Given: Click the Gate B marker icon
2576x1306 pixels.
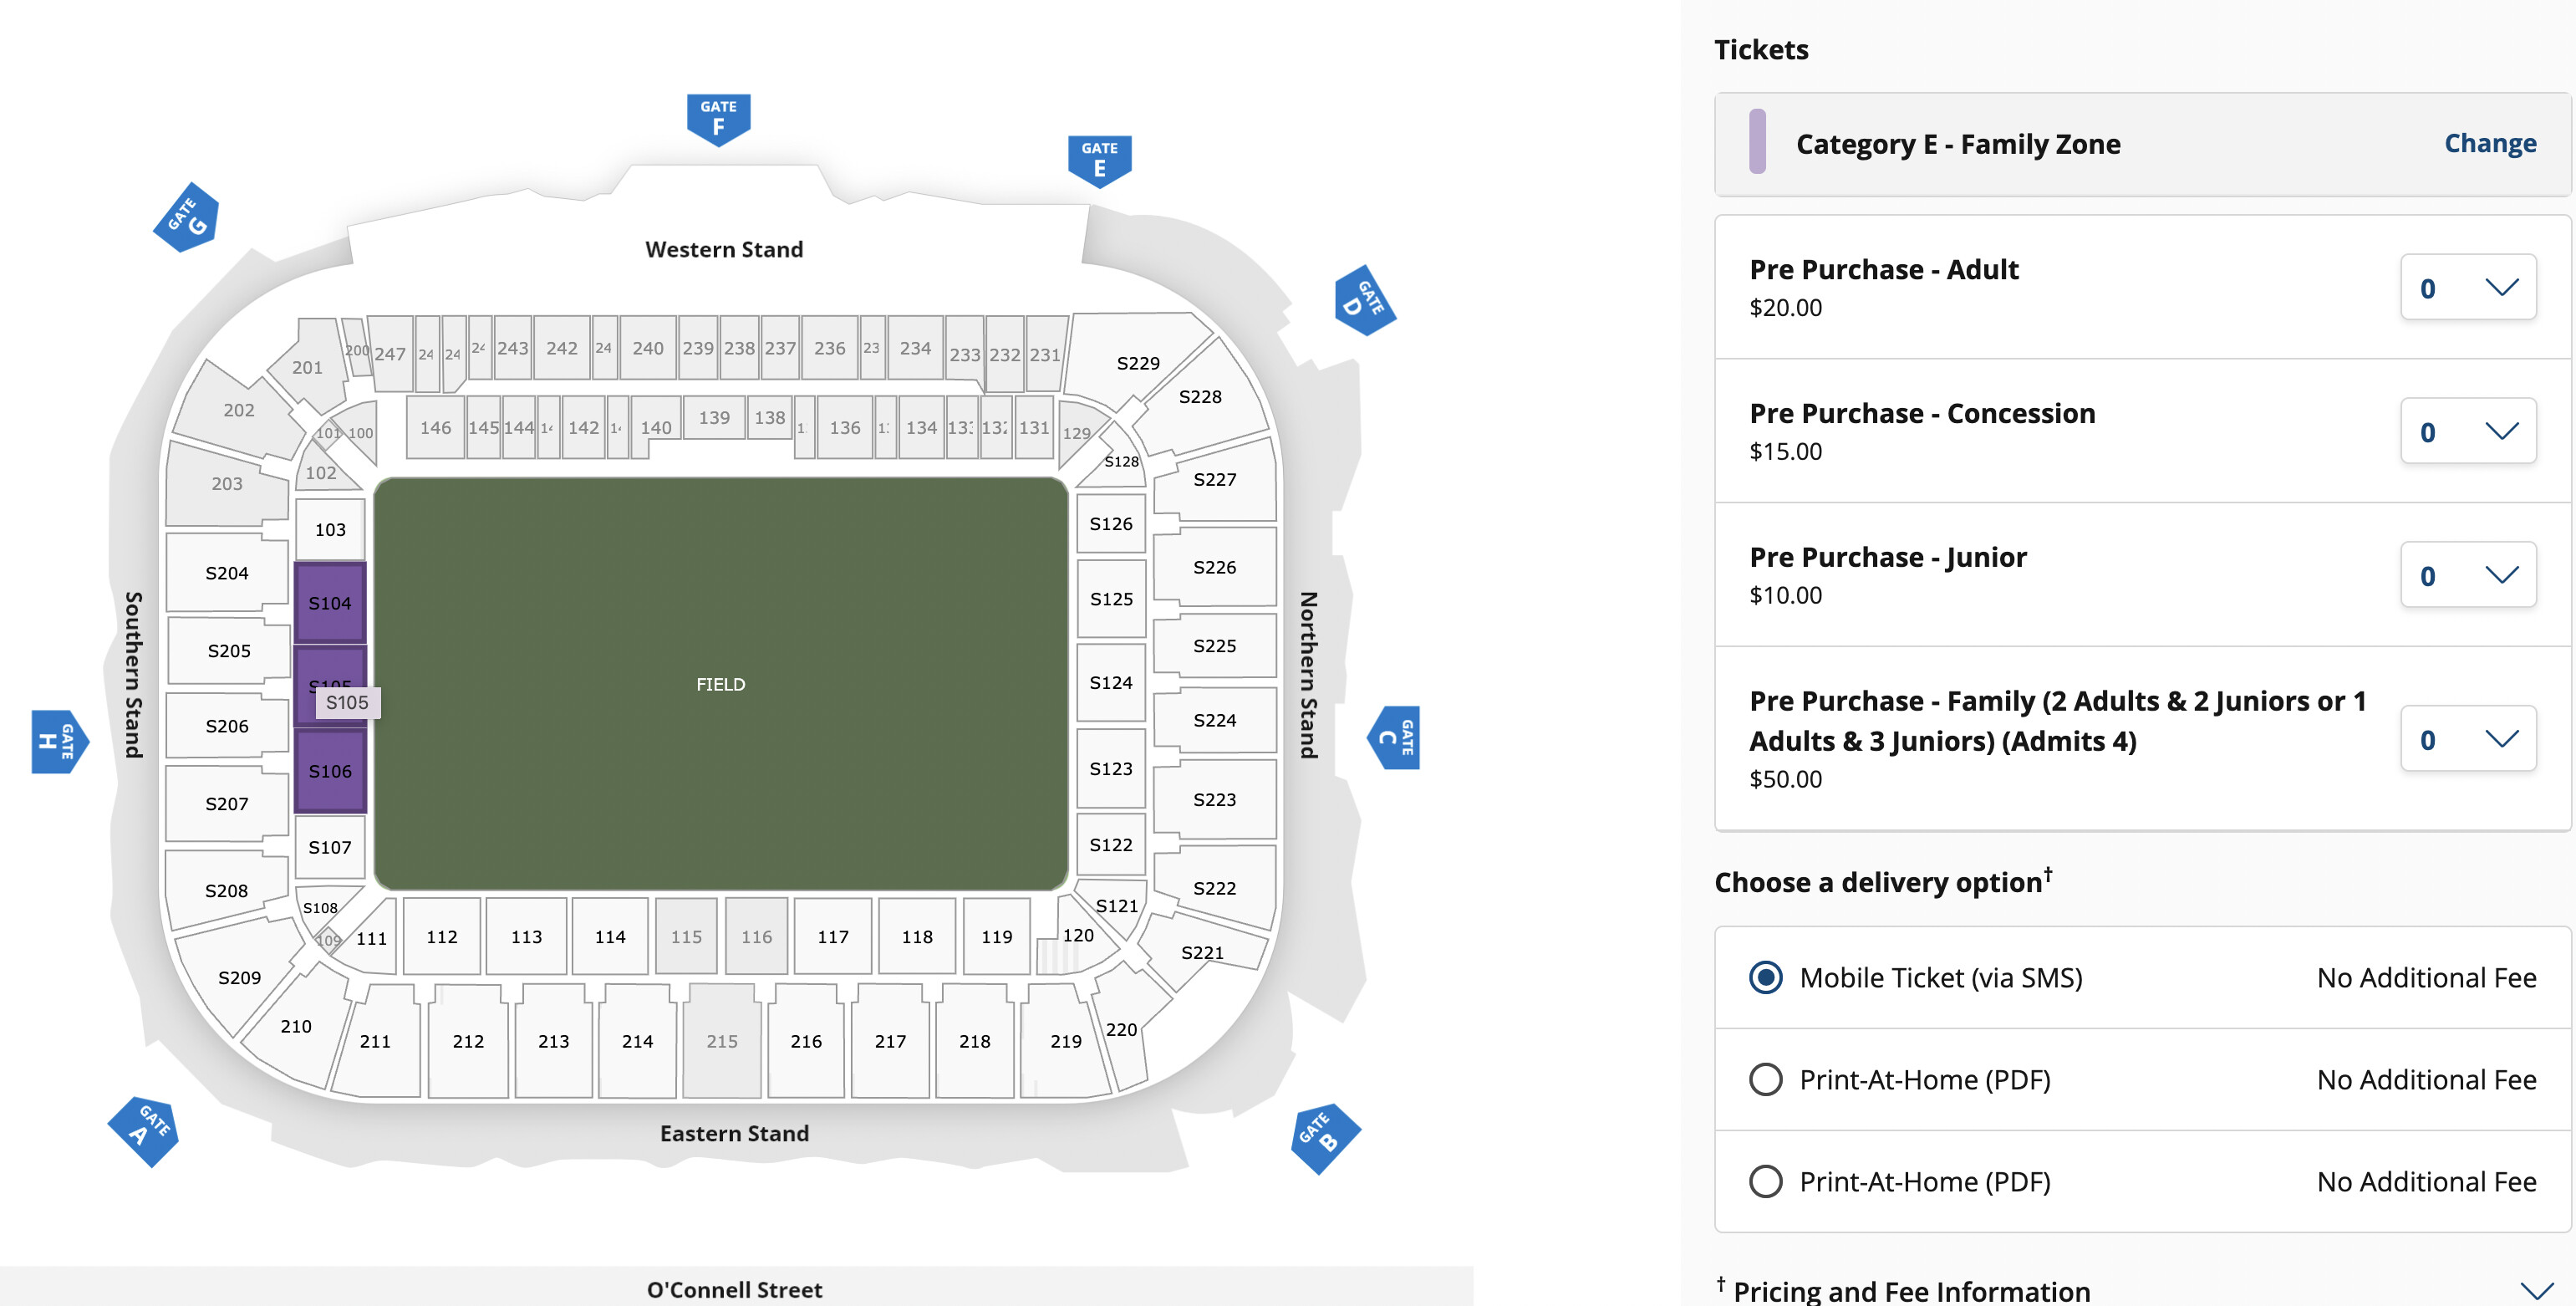Looking at the screenshot, I should [1325, 1138].
